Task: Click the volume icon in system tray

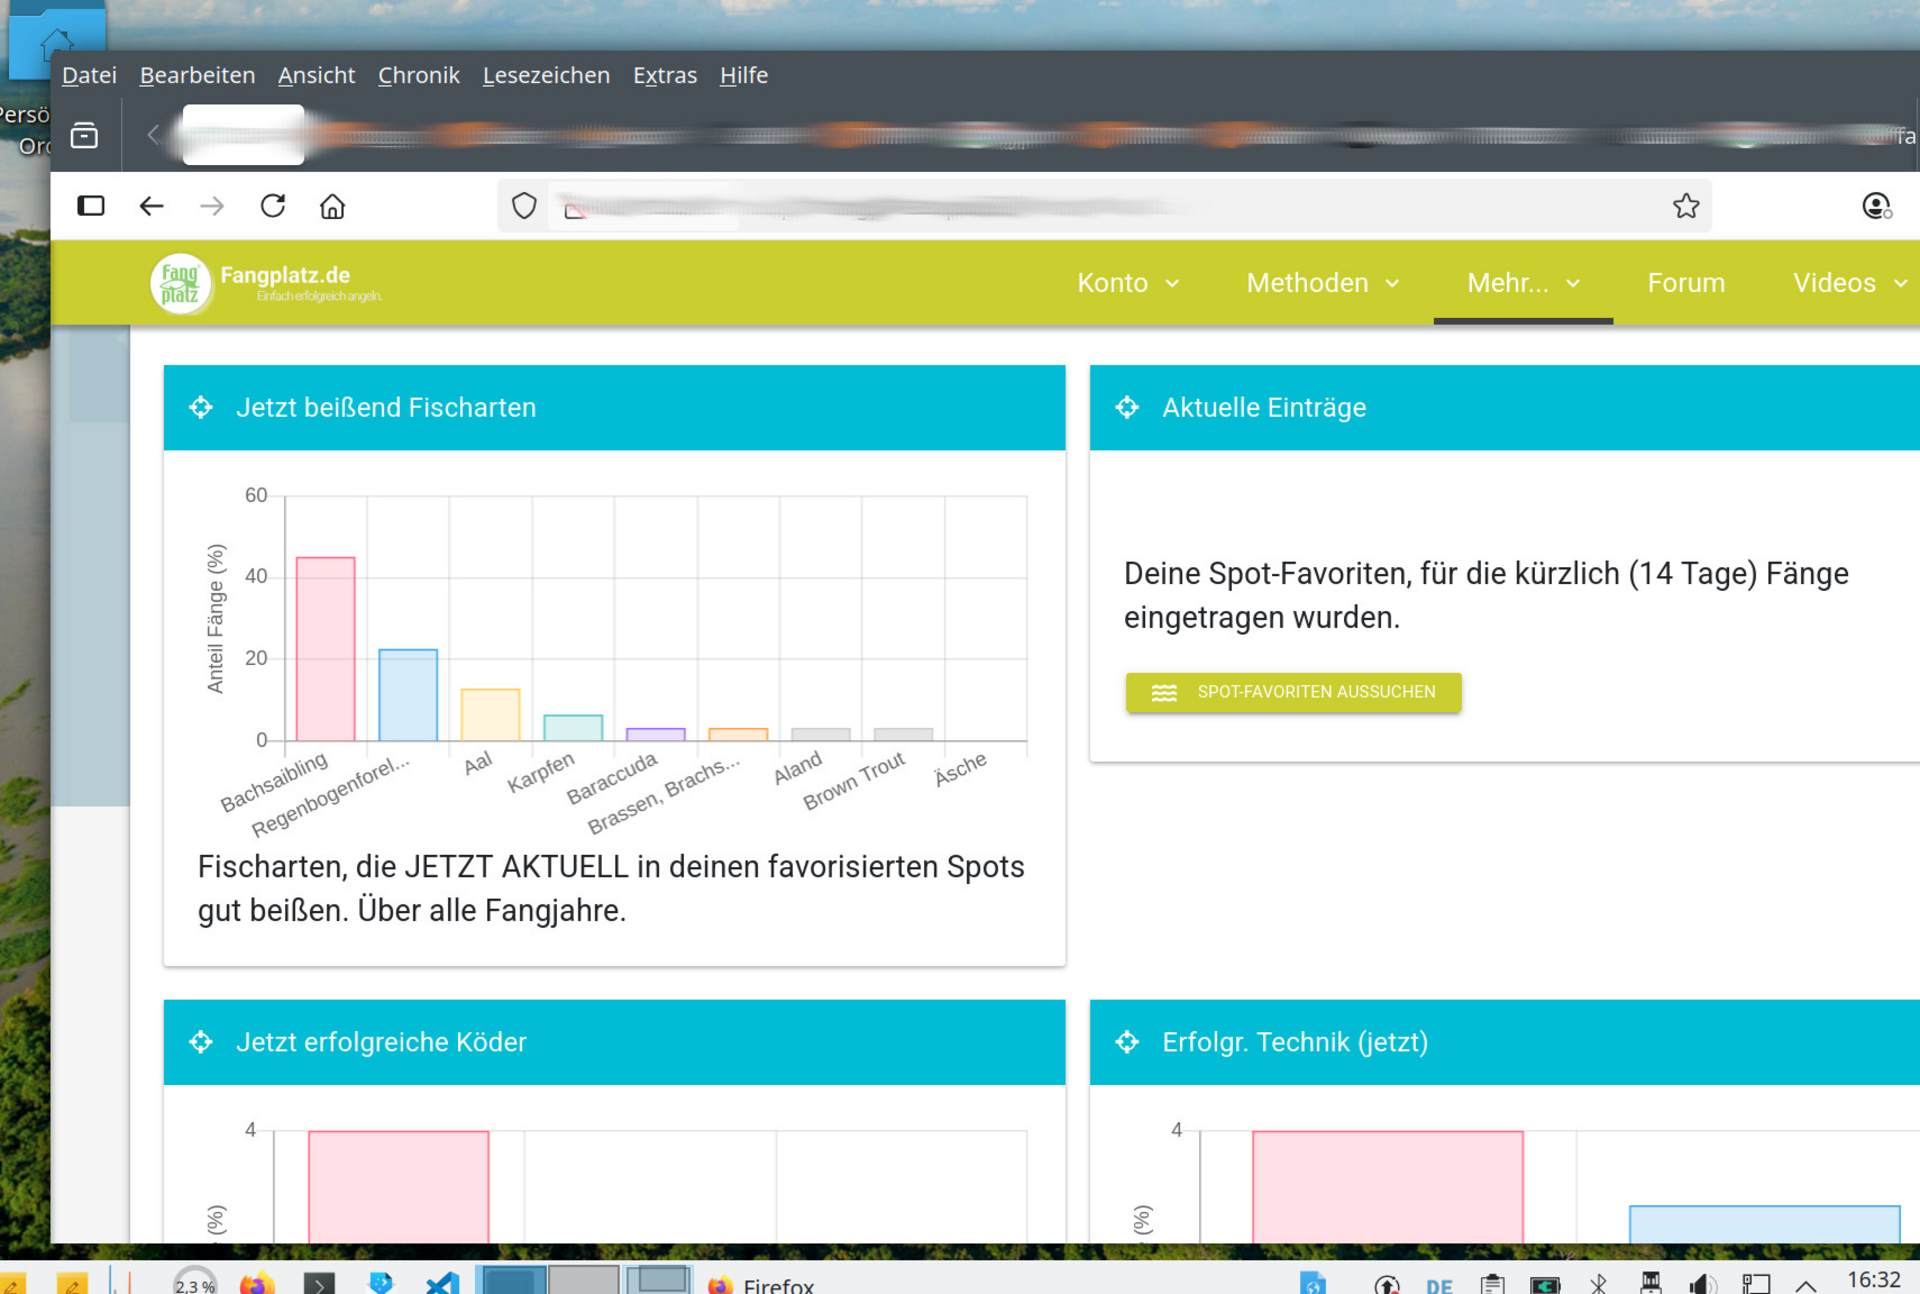Action: (1700, 1284)
